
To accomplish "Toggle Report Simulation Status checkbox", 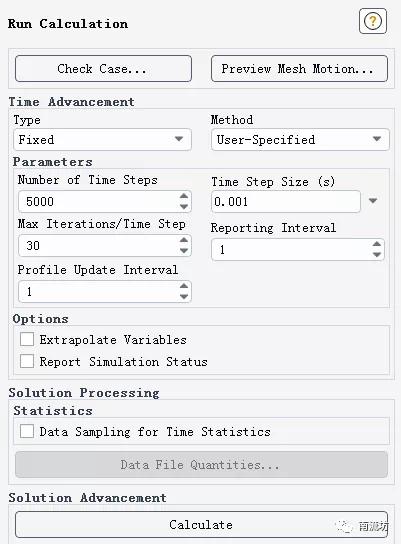I will (x=27, y=361).
